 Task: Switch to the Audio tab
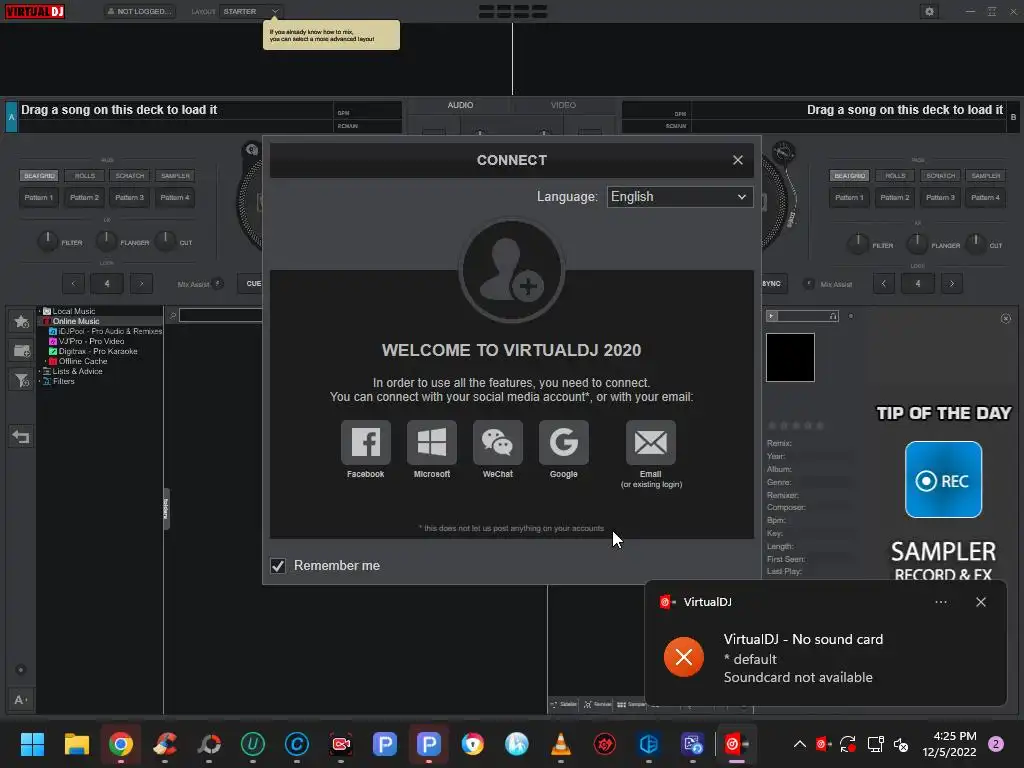460,105
